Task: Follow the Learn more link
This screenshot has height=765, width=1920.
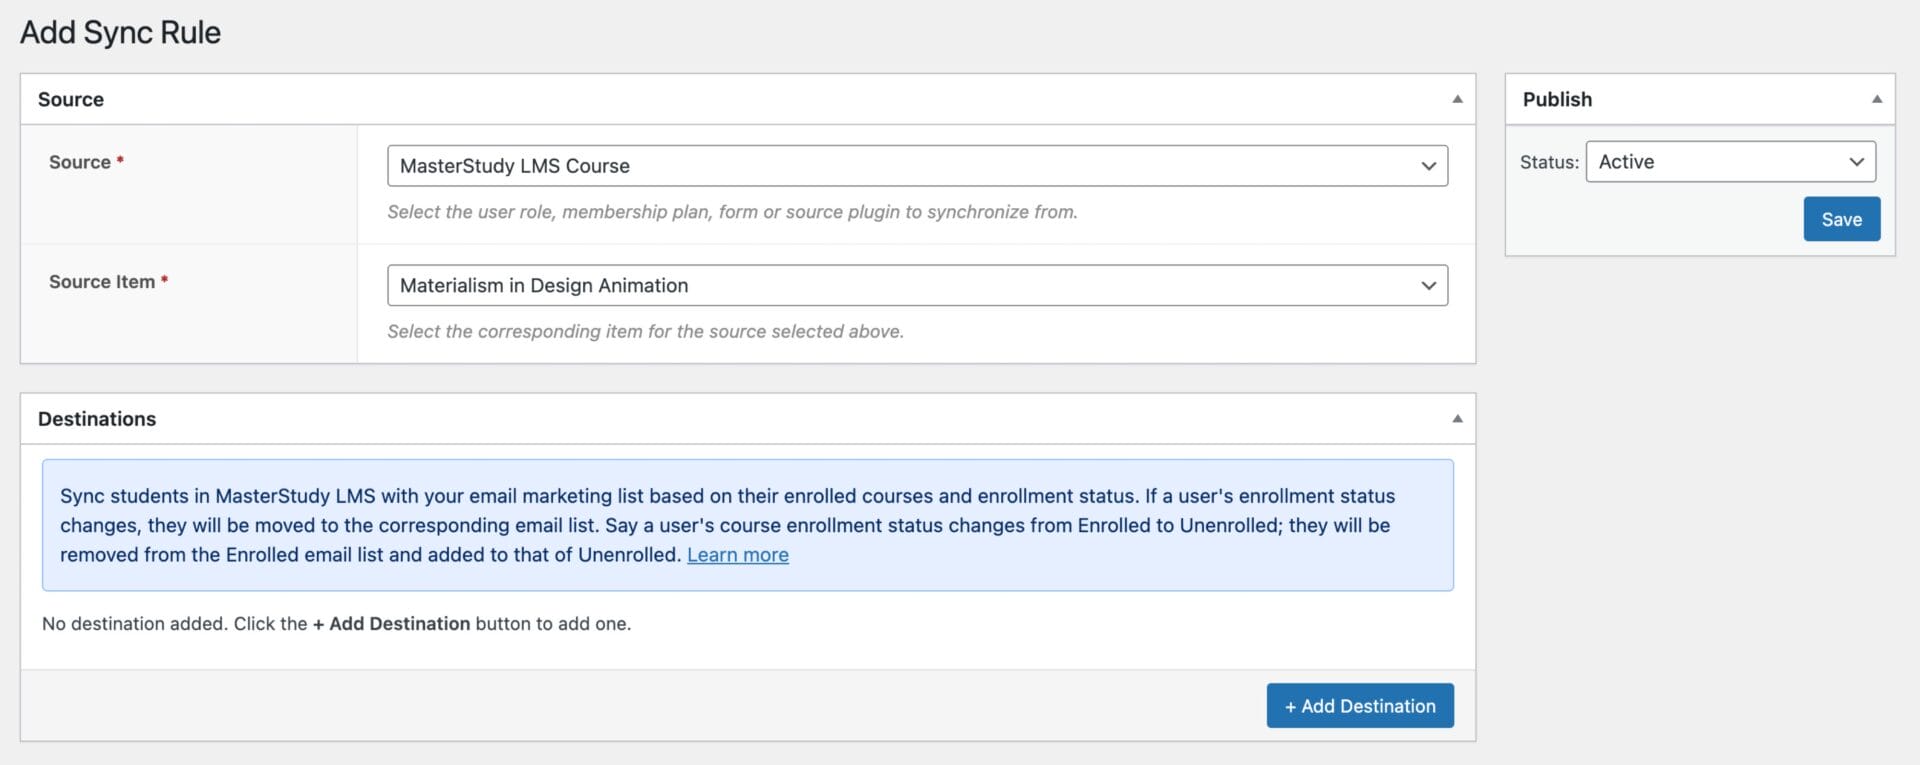Action: [x=738, y=555]
